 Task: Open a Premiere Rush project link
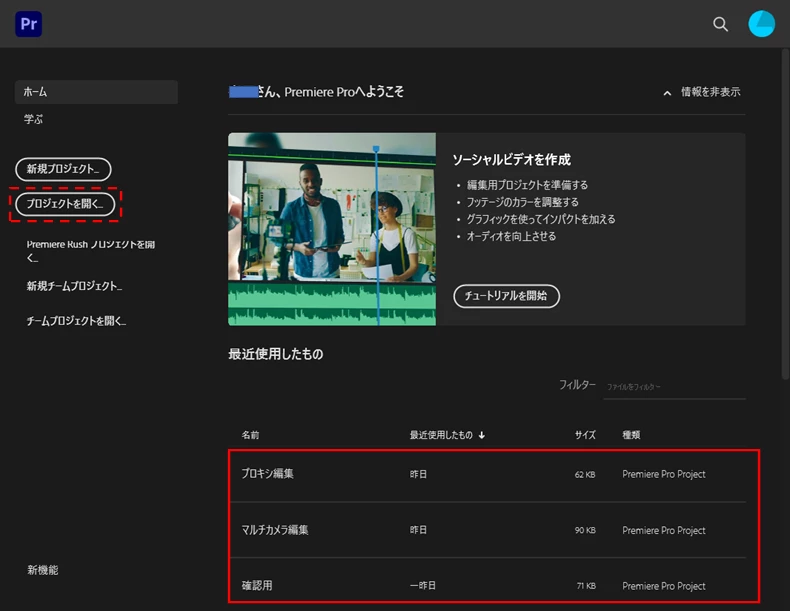(91, 250)
